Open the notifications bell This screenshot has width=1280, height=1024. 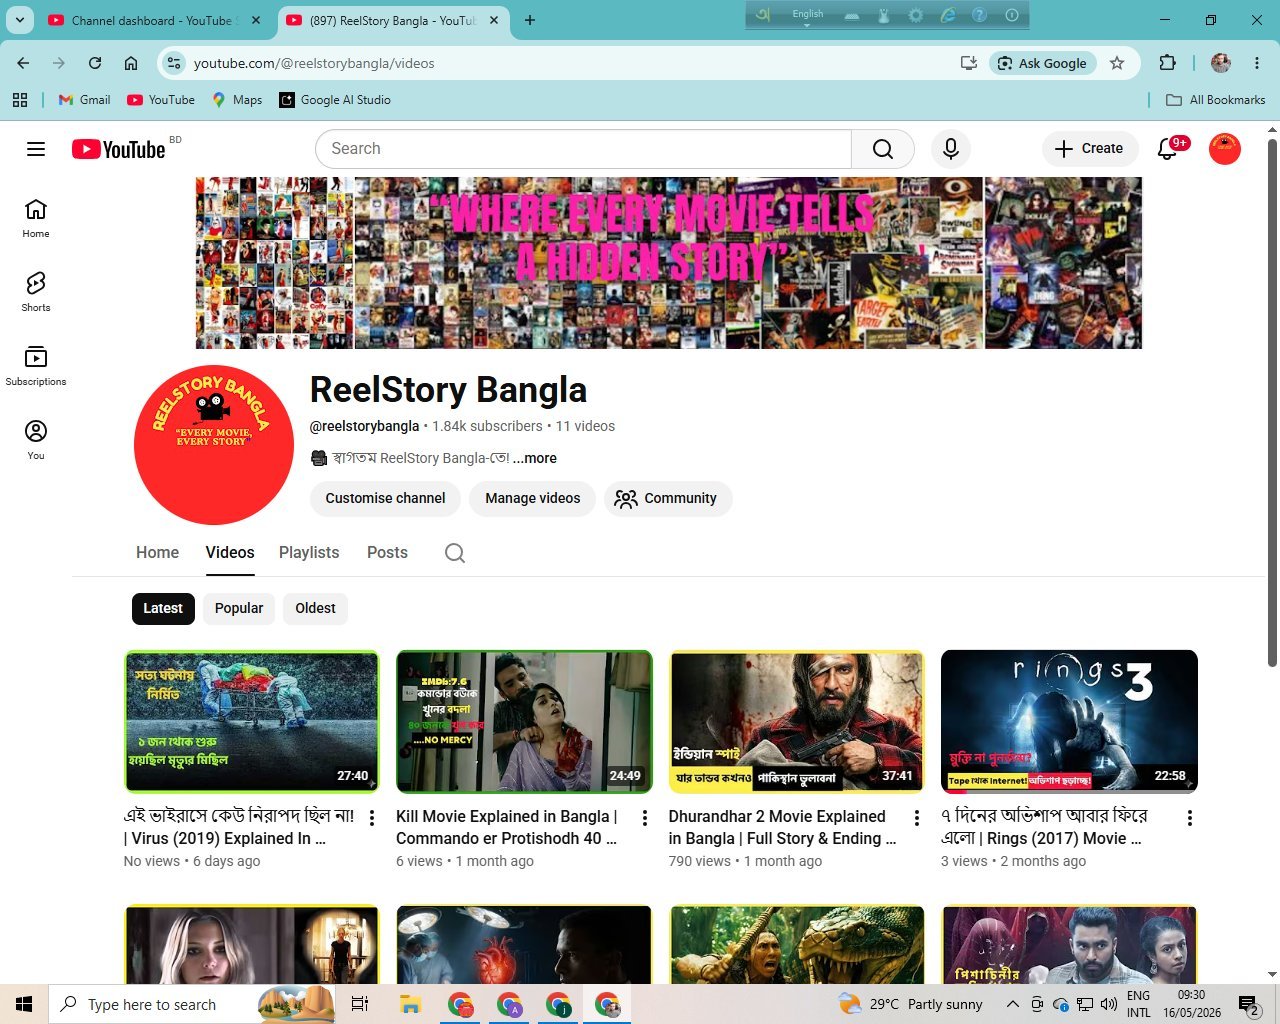coord(1167,149)
